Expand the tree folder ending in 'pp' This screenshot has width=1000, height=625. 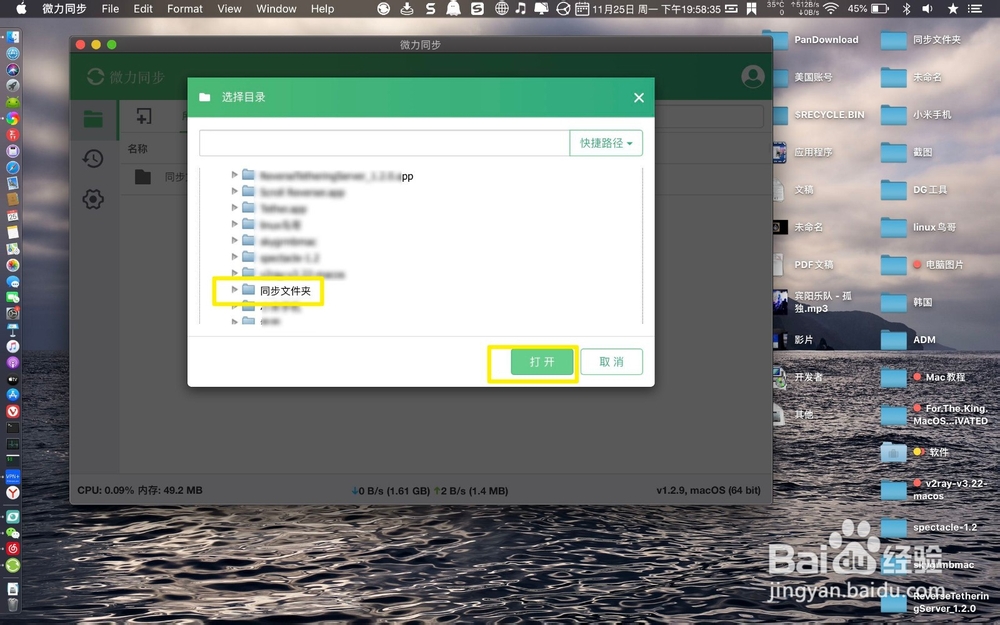pos(234,174)
